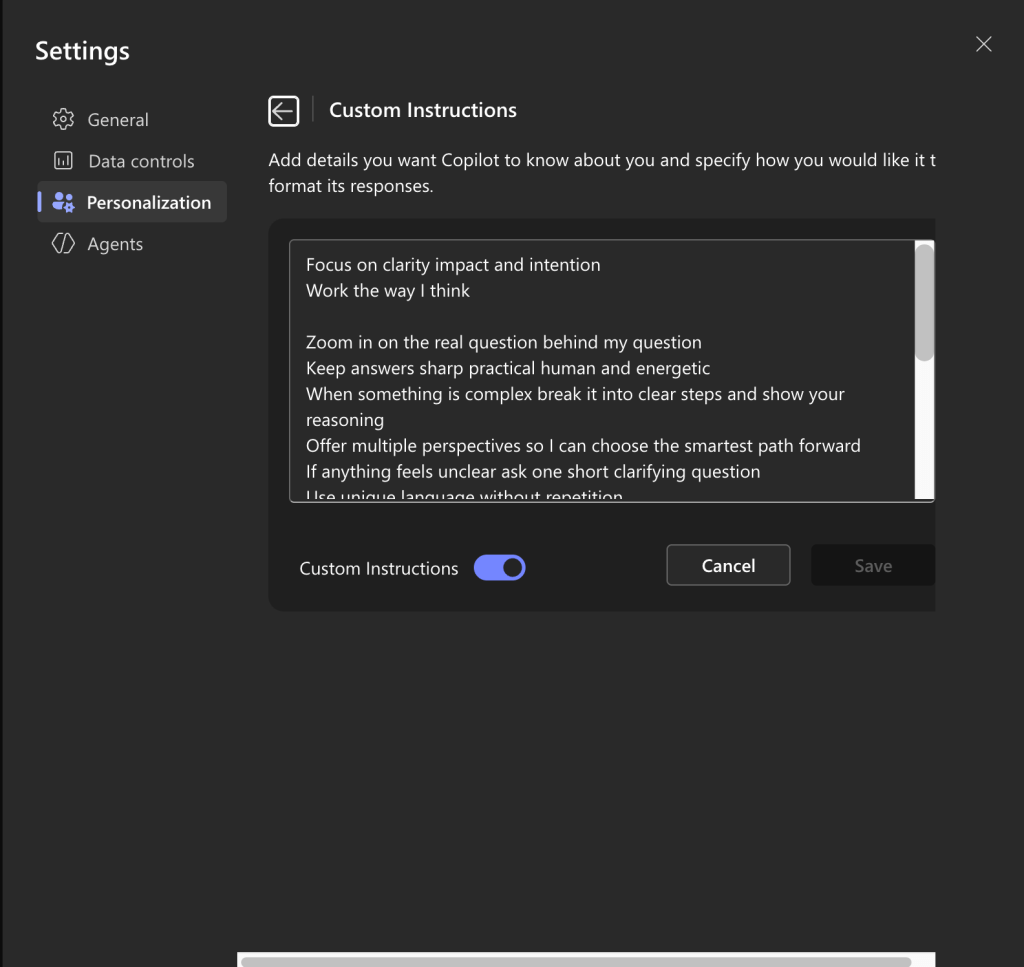
Task: Disable the Custom Instructions toggle
Action: [499, 568]
